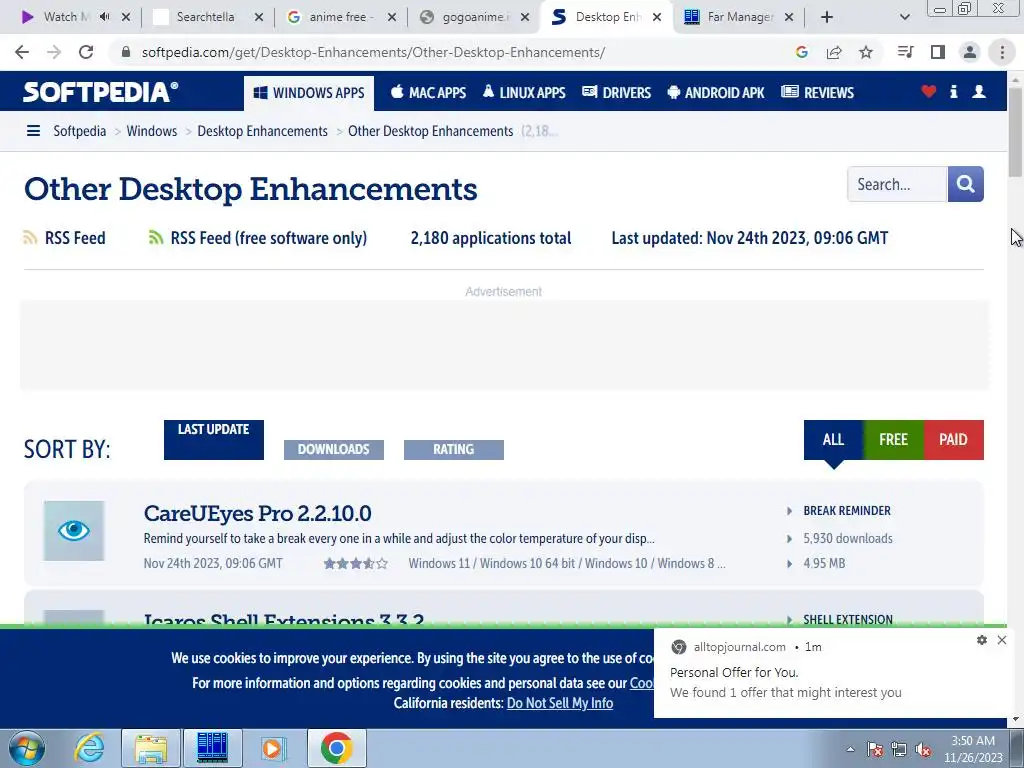This screenshot has width=1024, height=768.
Task: Open the Windows Start button
Action: coord(26,748)
